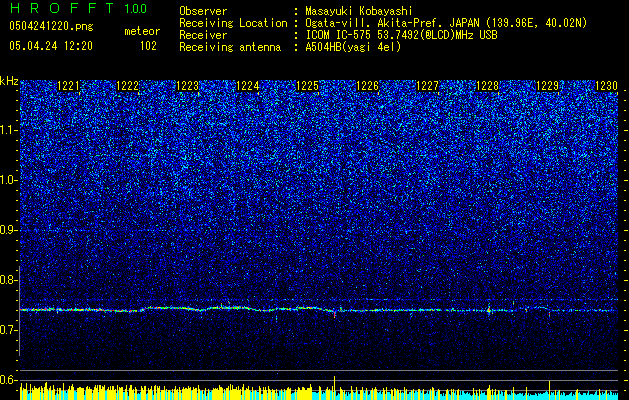Click the 1228 time marker

[488, 86]
